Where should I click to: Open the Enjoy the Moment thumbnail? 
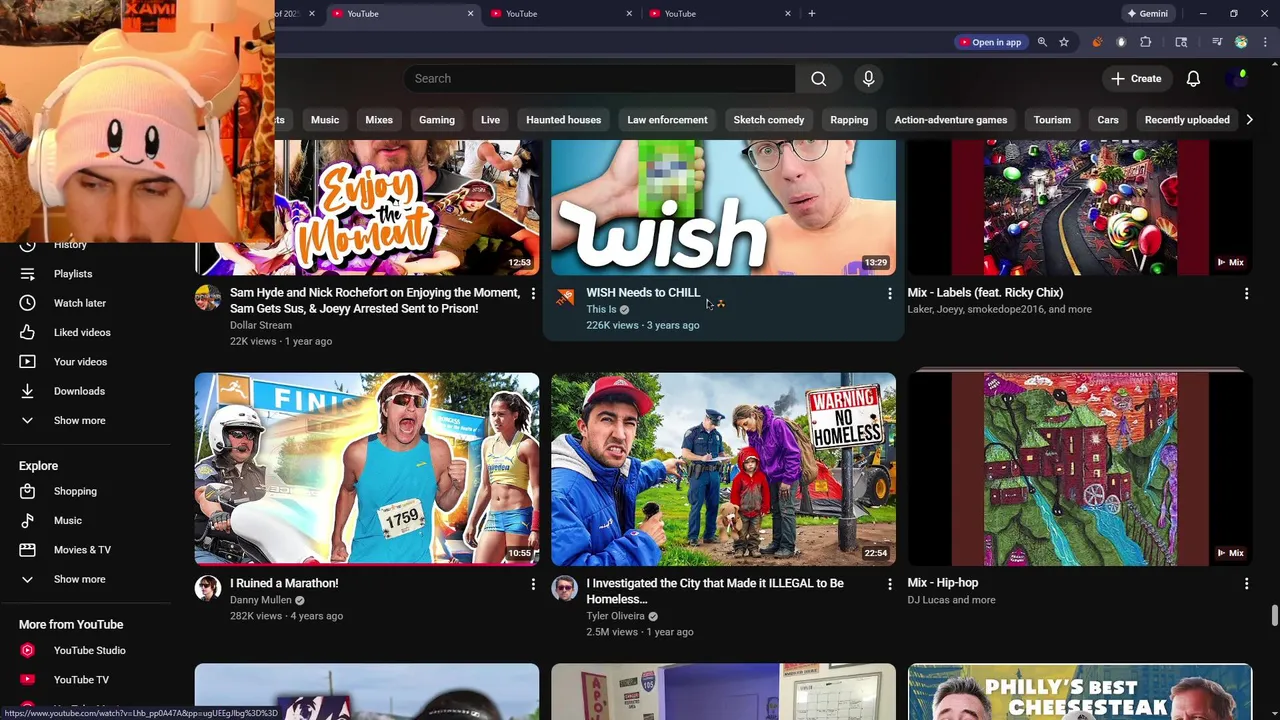tap(407, 208)
